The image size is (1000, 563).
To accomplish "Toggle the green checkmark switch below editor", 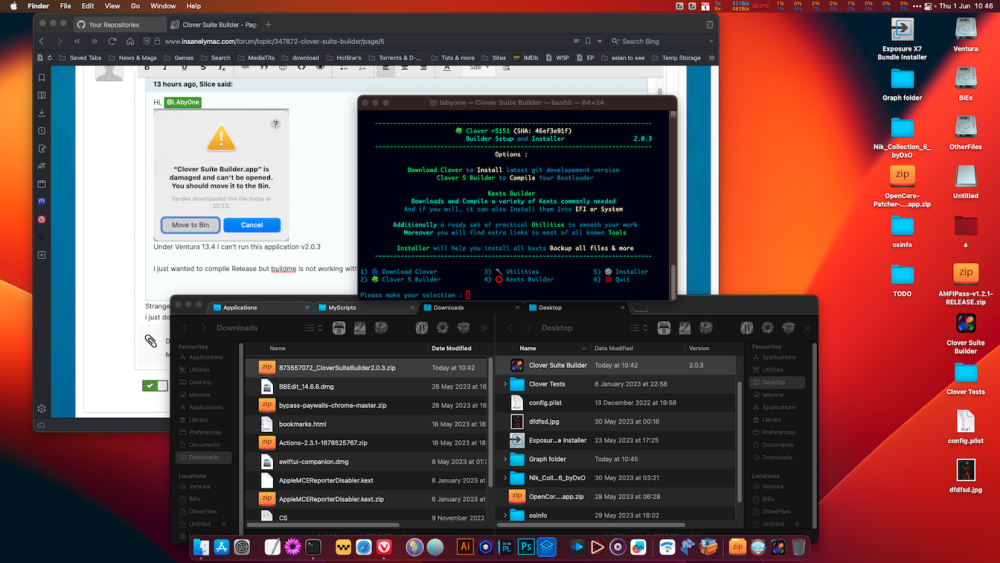I will (154, 386).
